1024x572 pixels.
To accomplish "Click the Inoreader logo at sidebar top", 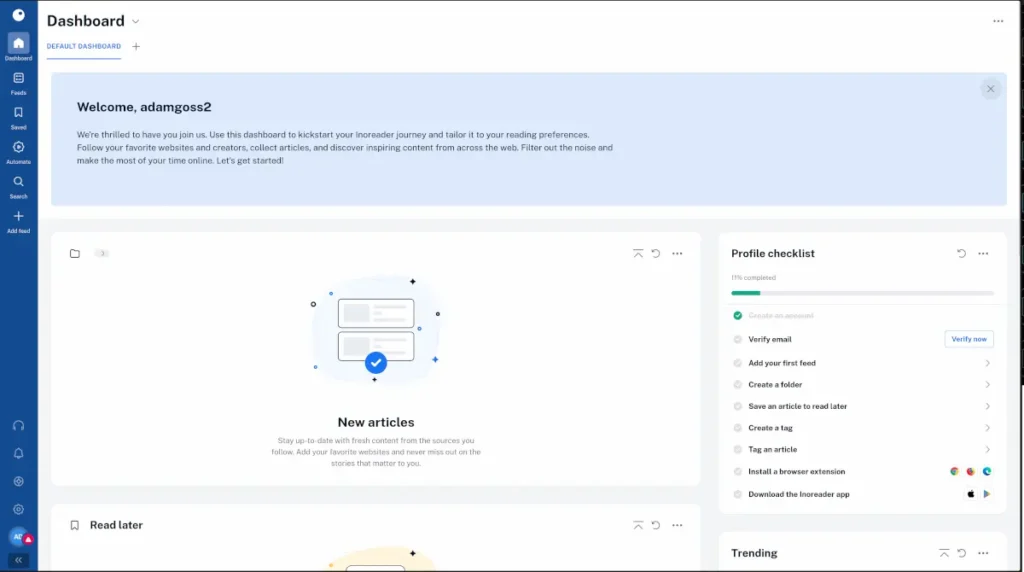I will click(x=18, y=15).
